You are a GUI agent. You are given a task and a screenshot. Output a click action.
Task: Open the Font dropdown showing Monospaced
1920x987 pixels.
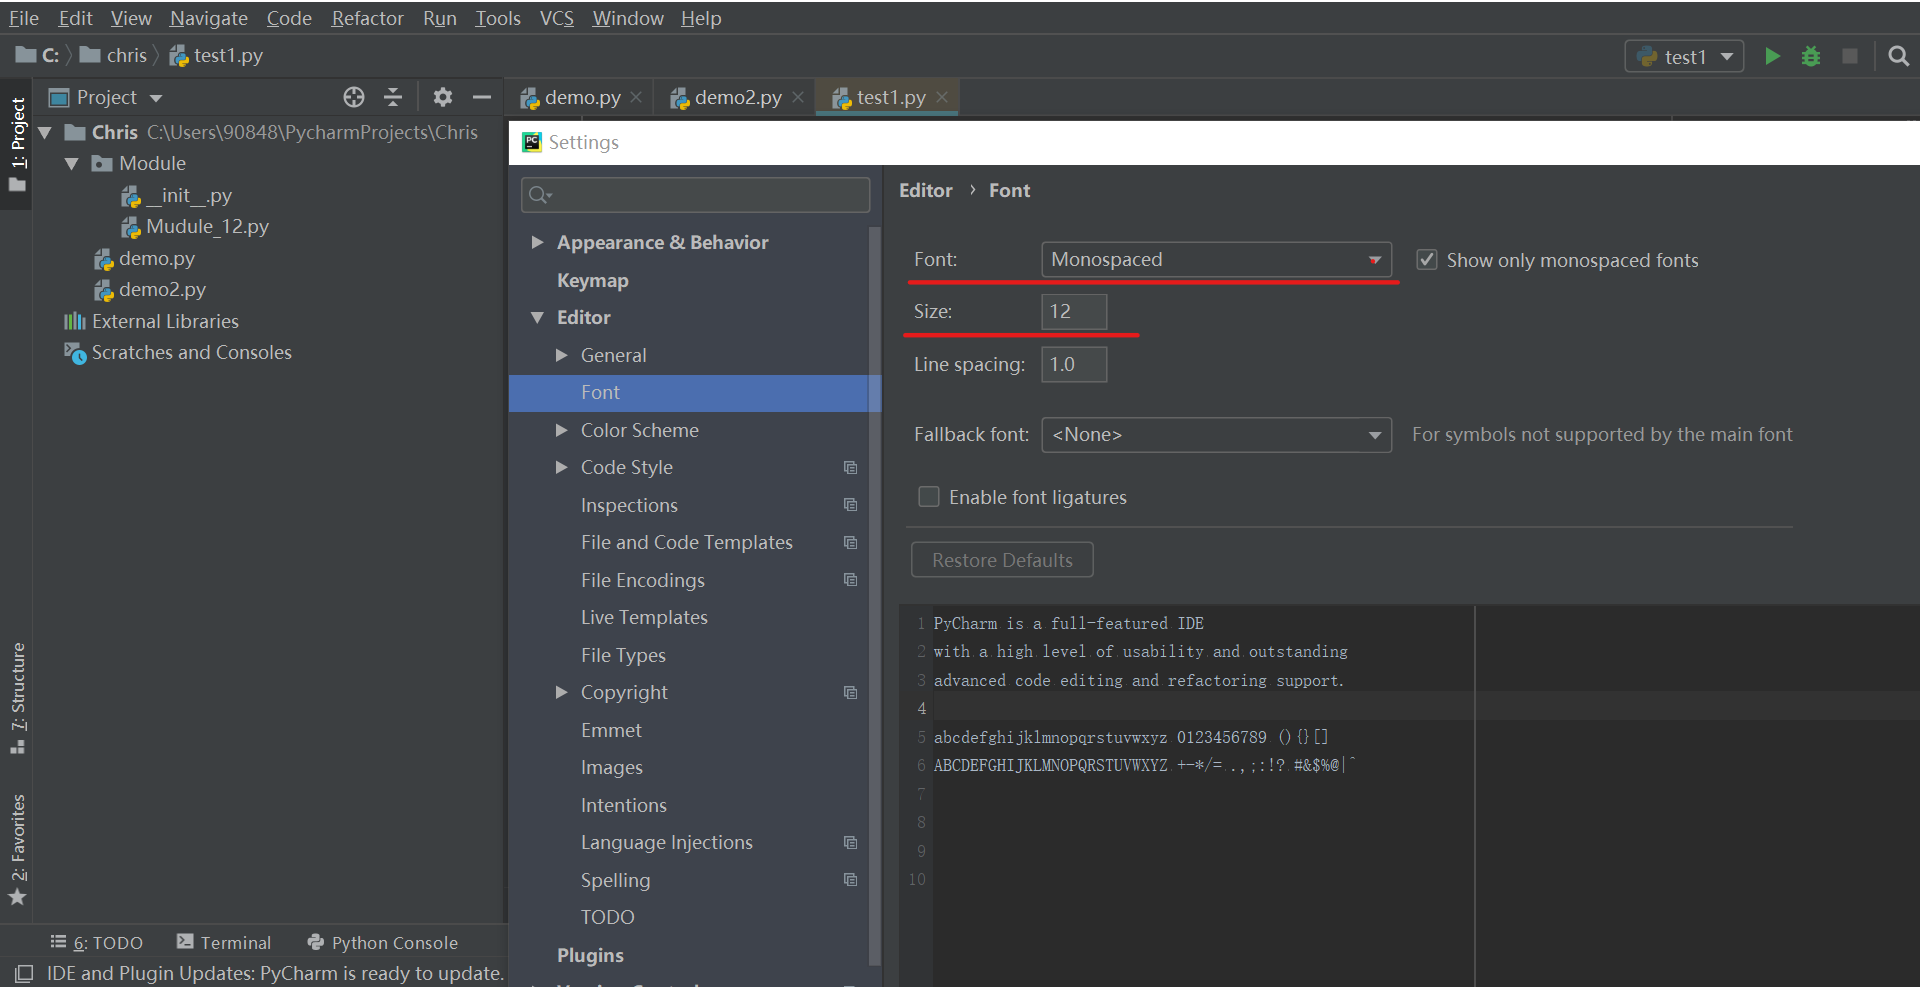(1216, 259)
